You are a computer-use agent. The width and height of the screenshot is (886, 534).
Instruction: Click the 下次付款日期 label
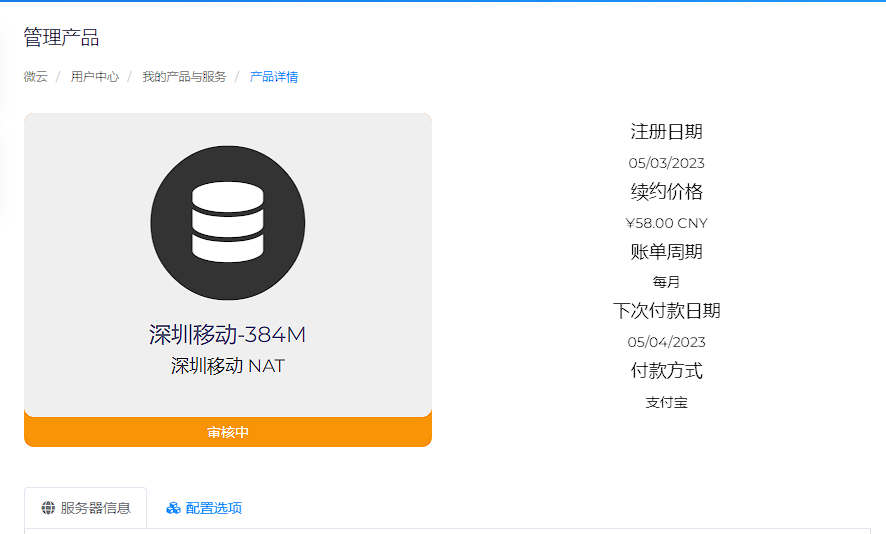coord(667,311)
